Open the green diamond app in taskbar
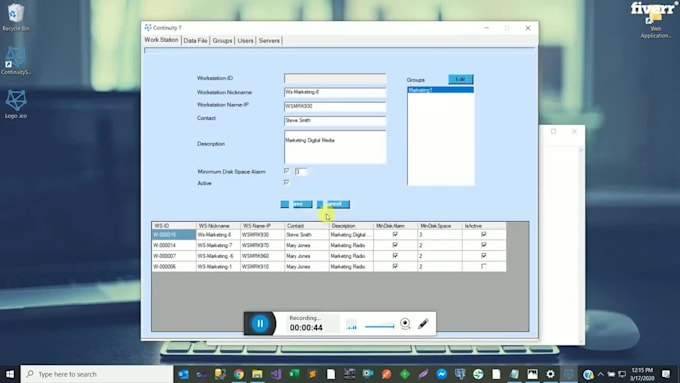 pyautogui.click(x=405, y=374)
